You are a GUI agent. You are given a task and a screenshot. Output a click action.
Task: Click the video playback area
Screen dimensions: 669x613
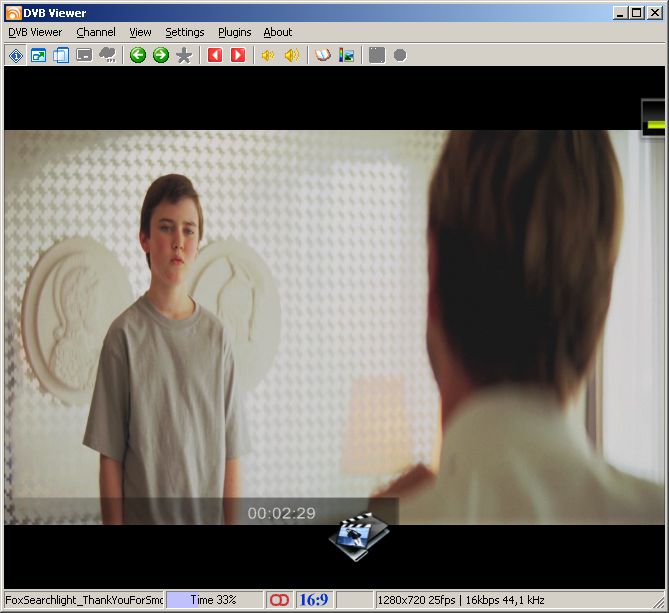click(334, 327)
